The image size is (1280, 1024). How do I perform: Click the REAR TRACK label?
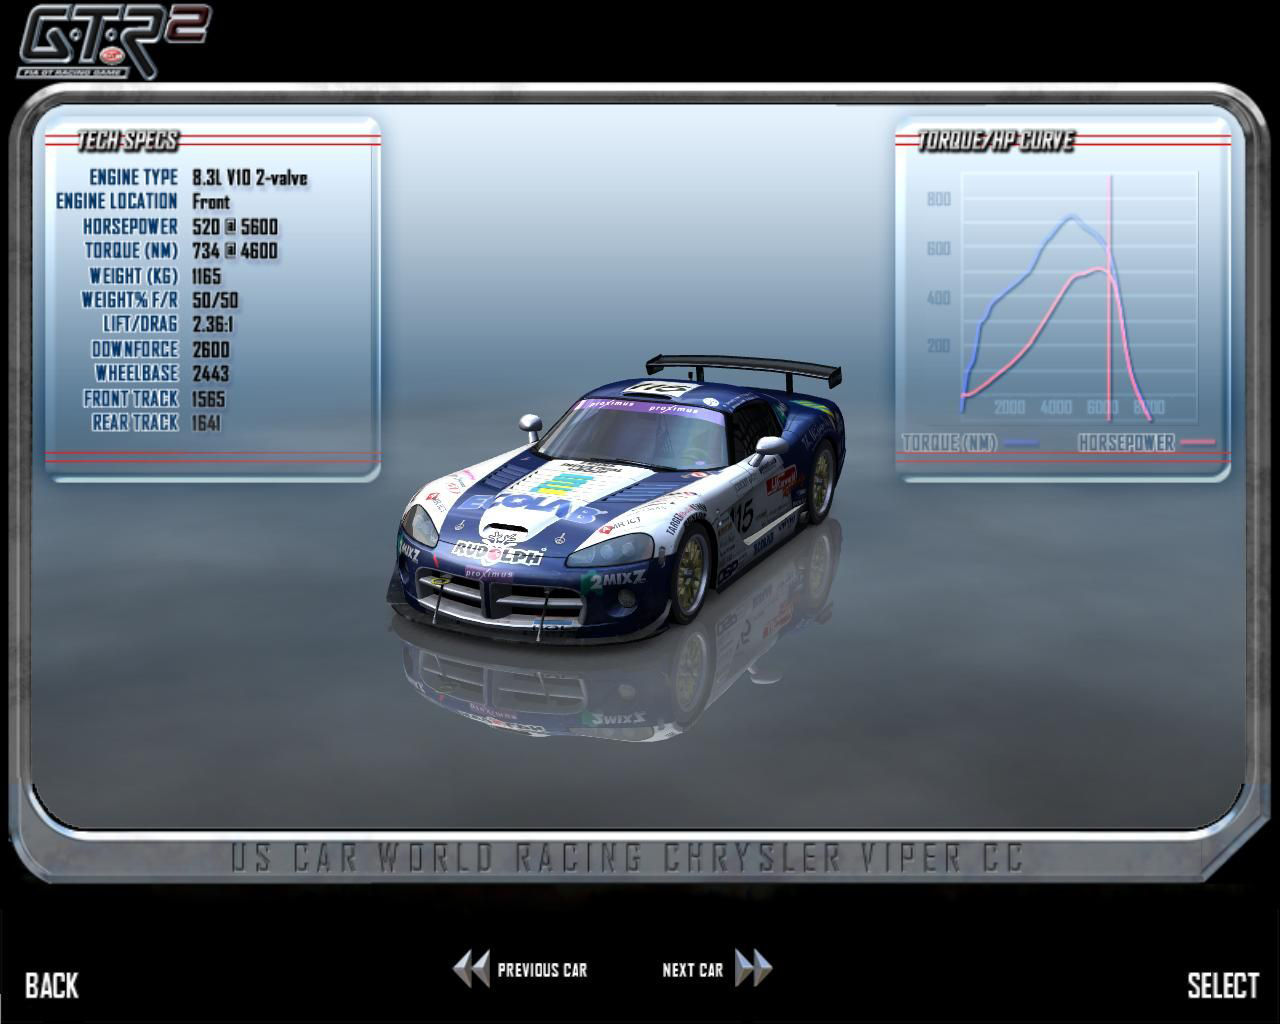point(135,422)
